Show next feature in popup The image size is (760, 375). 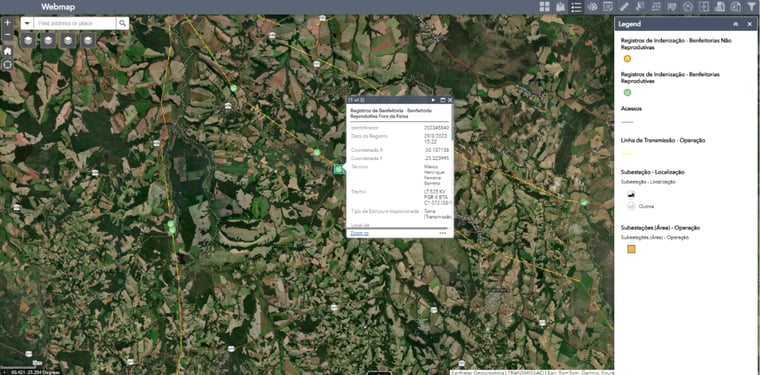pyautogui.click(x=433, y=100)
